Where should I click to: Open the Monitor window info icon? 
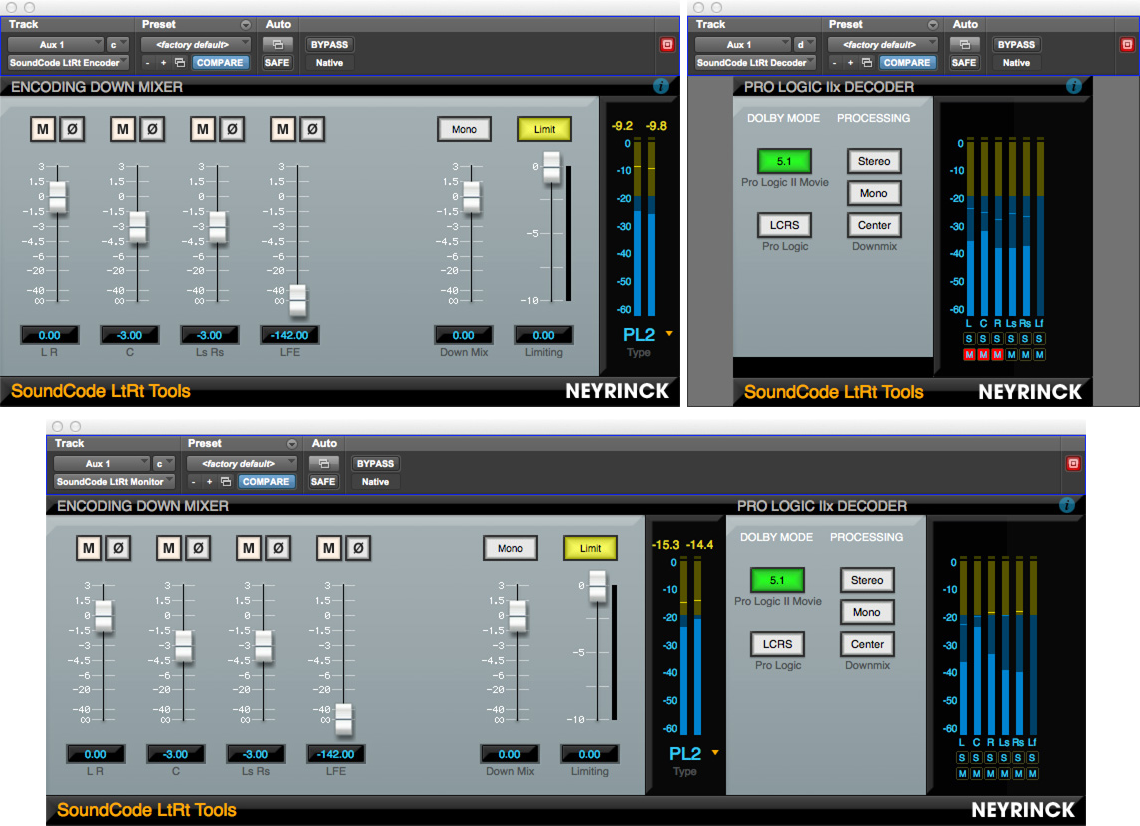click(1067, 505)
